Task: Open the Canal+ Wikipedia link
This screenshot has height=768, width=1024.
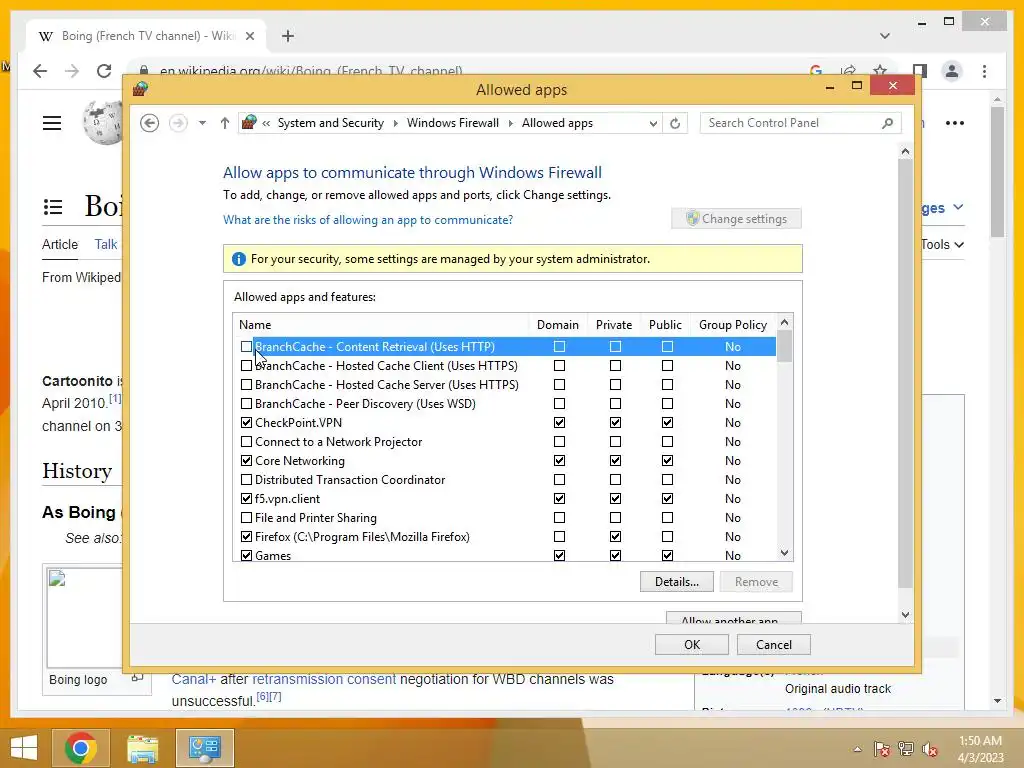Action: pos(193,679)
